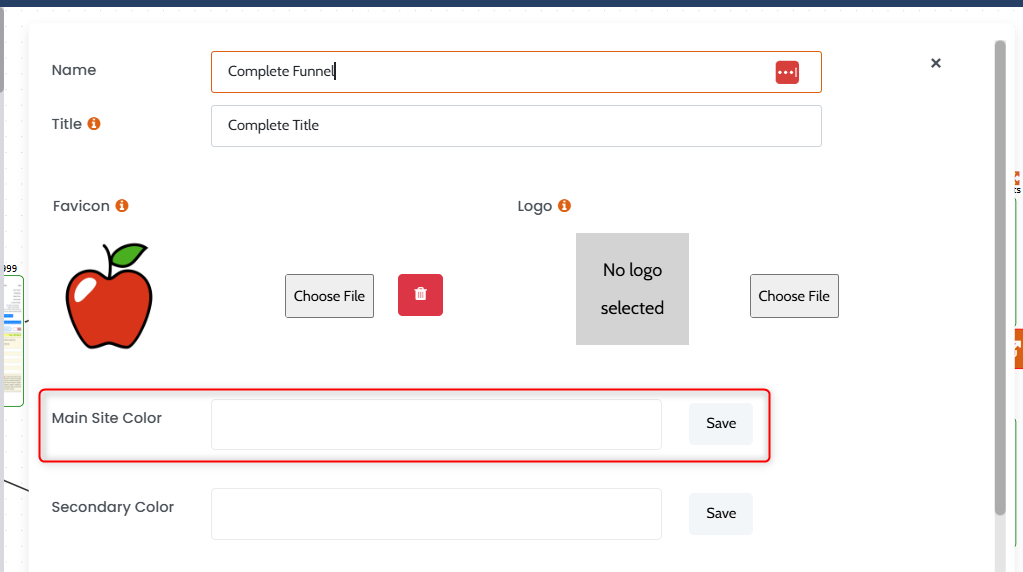Choose a file for the Logo

[794, 296]
